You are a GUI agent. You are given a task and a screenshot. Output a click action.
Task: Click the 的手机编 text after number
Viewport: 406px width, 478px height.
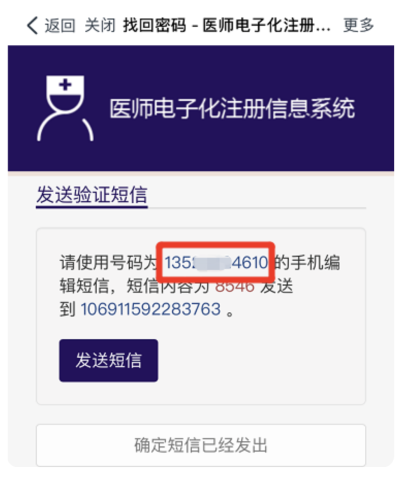click(307, 262)
